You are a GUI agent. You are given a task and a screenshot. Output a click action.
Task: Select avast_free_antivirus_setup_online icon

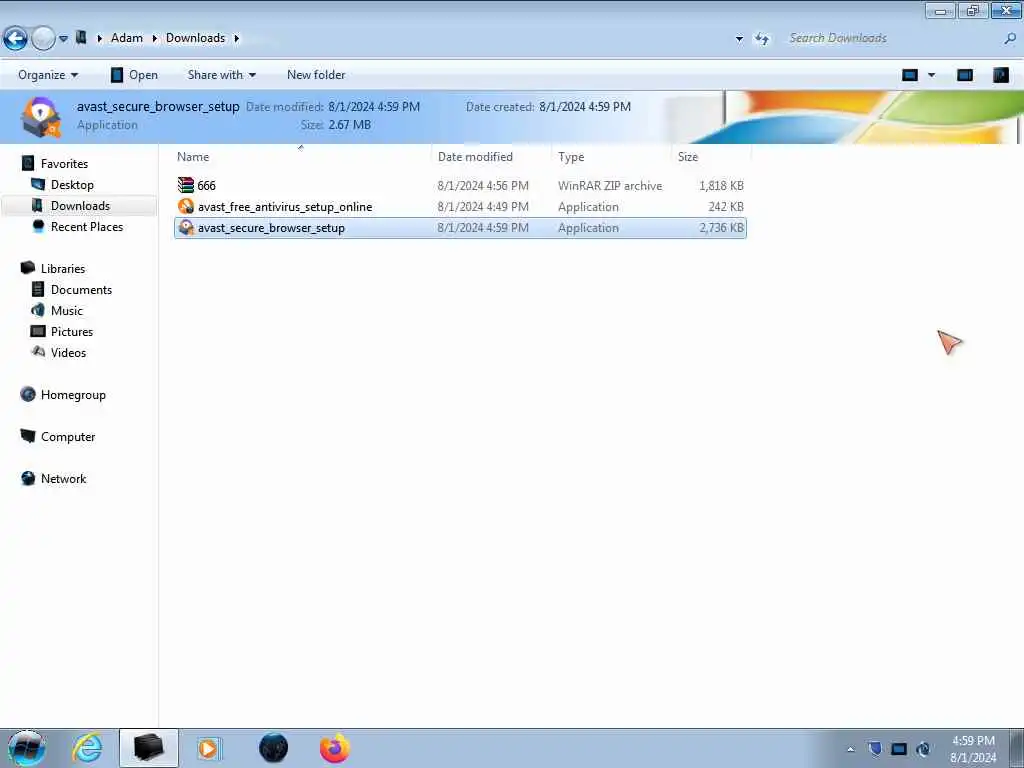(186, 206)
